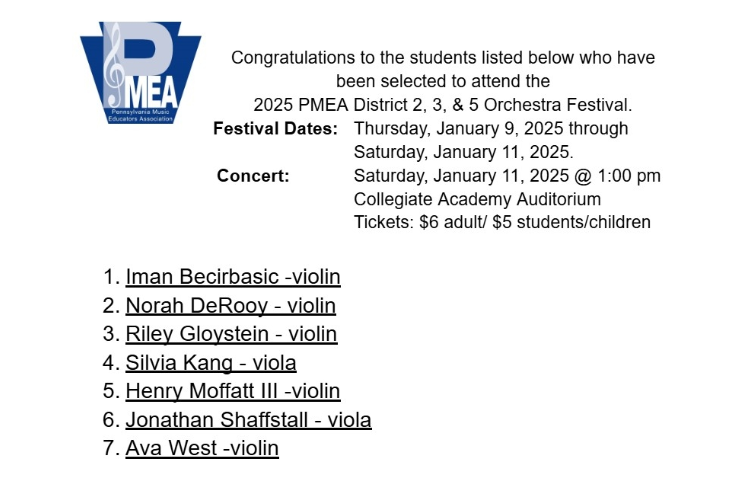Click the Thursday, January 9, 2025 text
736x478 pixels.
click(491, 129)
